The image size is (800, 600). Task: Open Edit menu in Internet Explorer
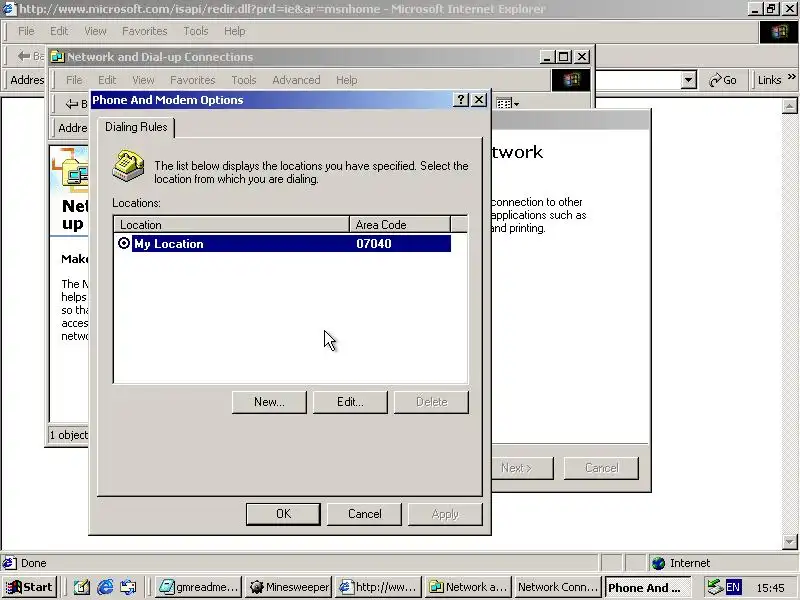click(59, 31)
